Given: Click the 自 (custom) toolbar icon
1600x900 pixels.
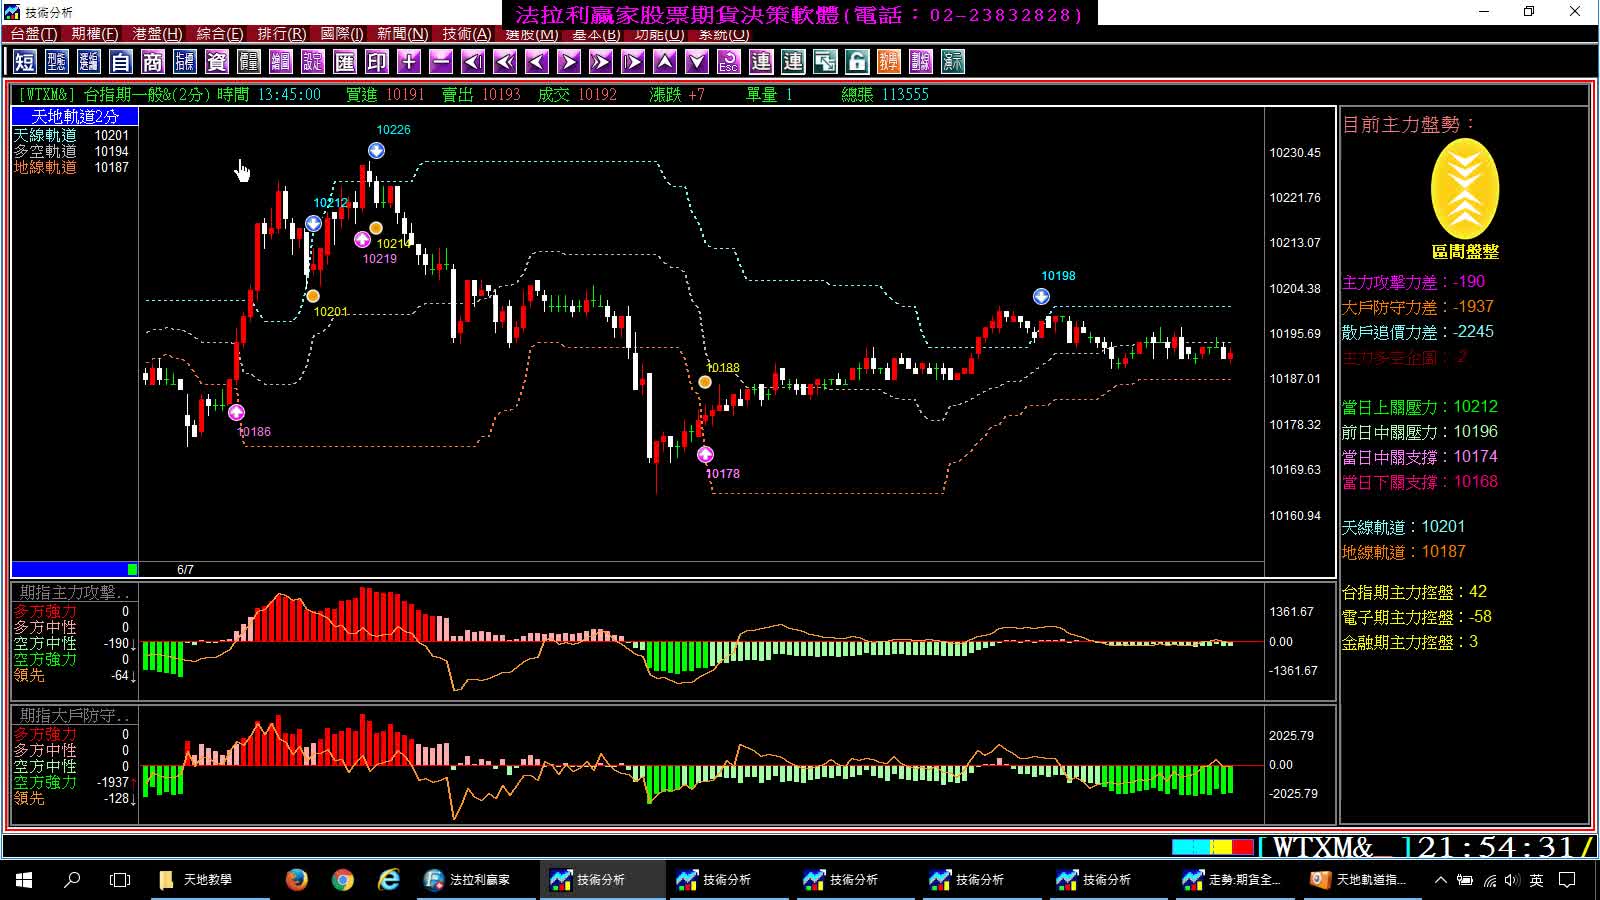Looking at the screenshot, I should point(121,62).
